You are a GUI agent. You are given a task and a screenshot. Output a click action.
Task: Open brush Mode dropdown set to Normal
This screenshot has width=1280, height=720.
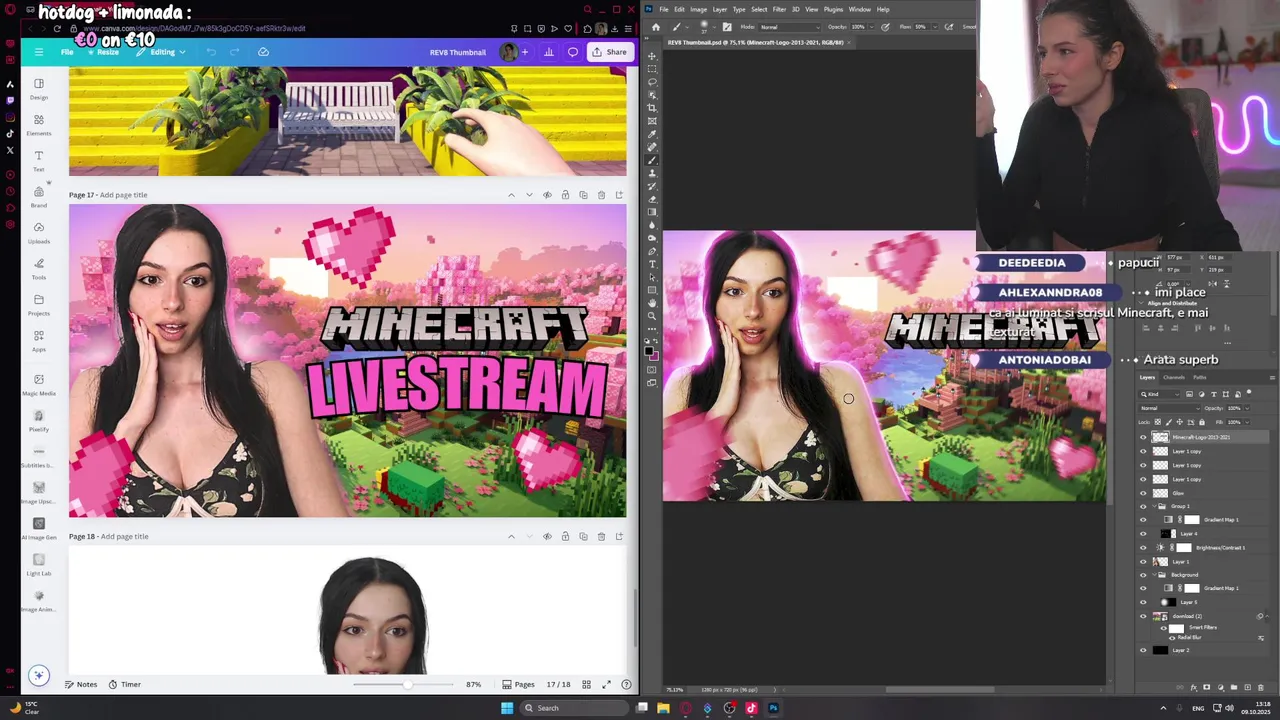(792, 27)
